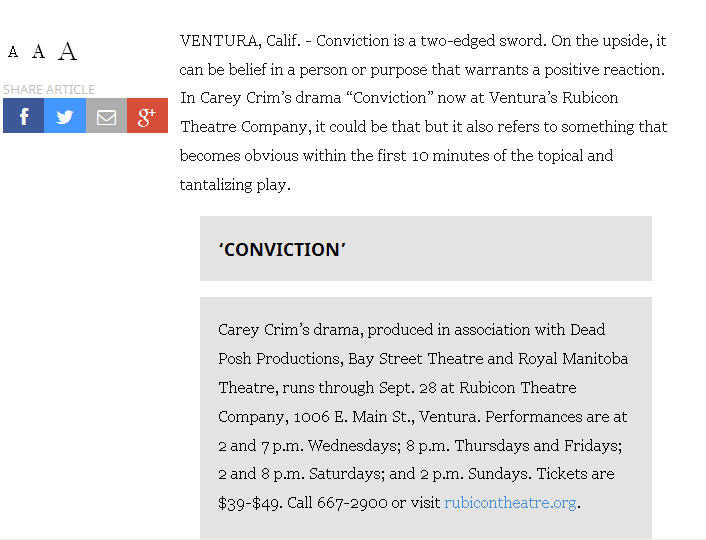Share the article on Twitter

[x=65, y=116]
